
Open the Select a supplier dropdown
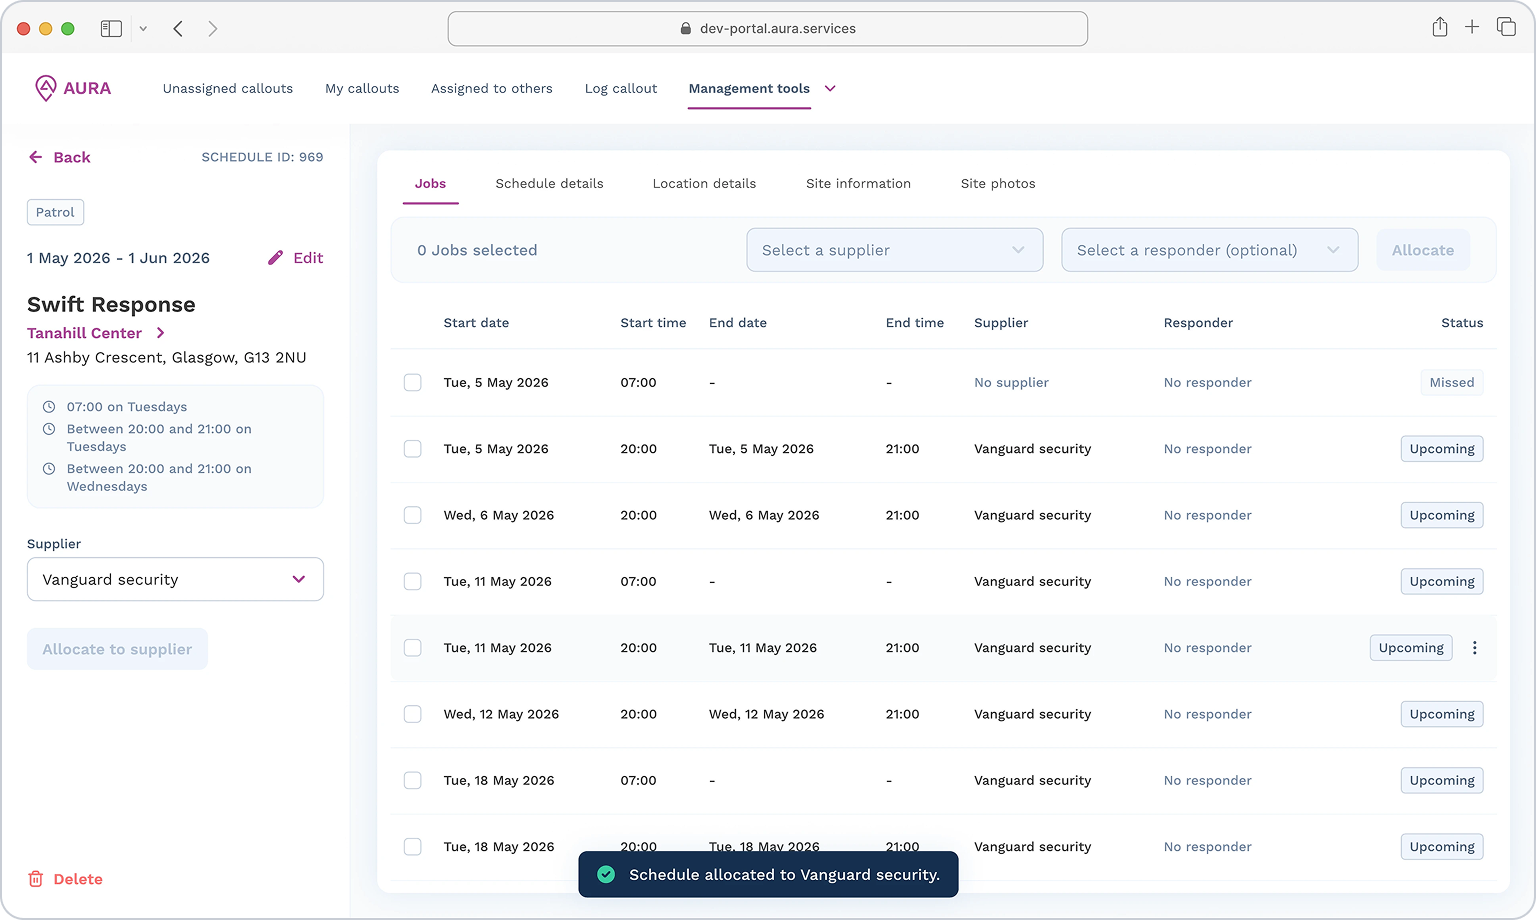click(895, 250)
